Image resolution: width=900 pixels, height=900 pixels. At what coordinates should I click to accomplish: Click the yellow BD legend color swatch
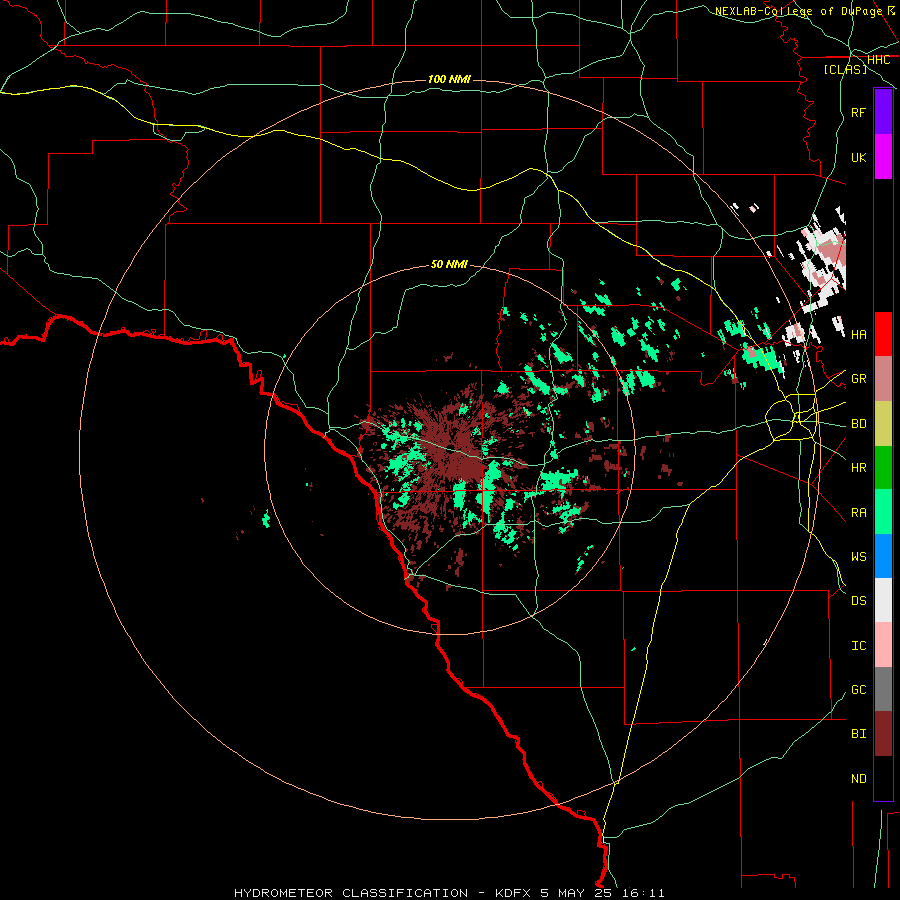tap(883, 424)
